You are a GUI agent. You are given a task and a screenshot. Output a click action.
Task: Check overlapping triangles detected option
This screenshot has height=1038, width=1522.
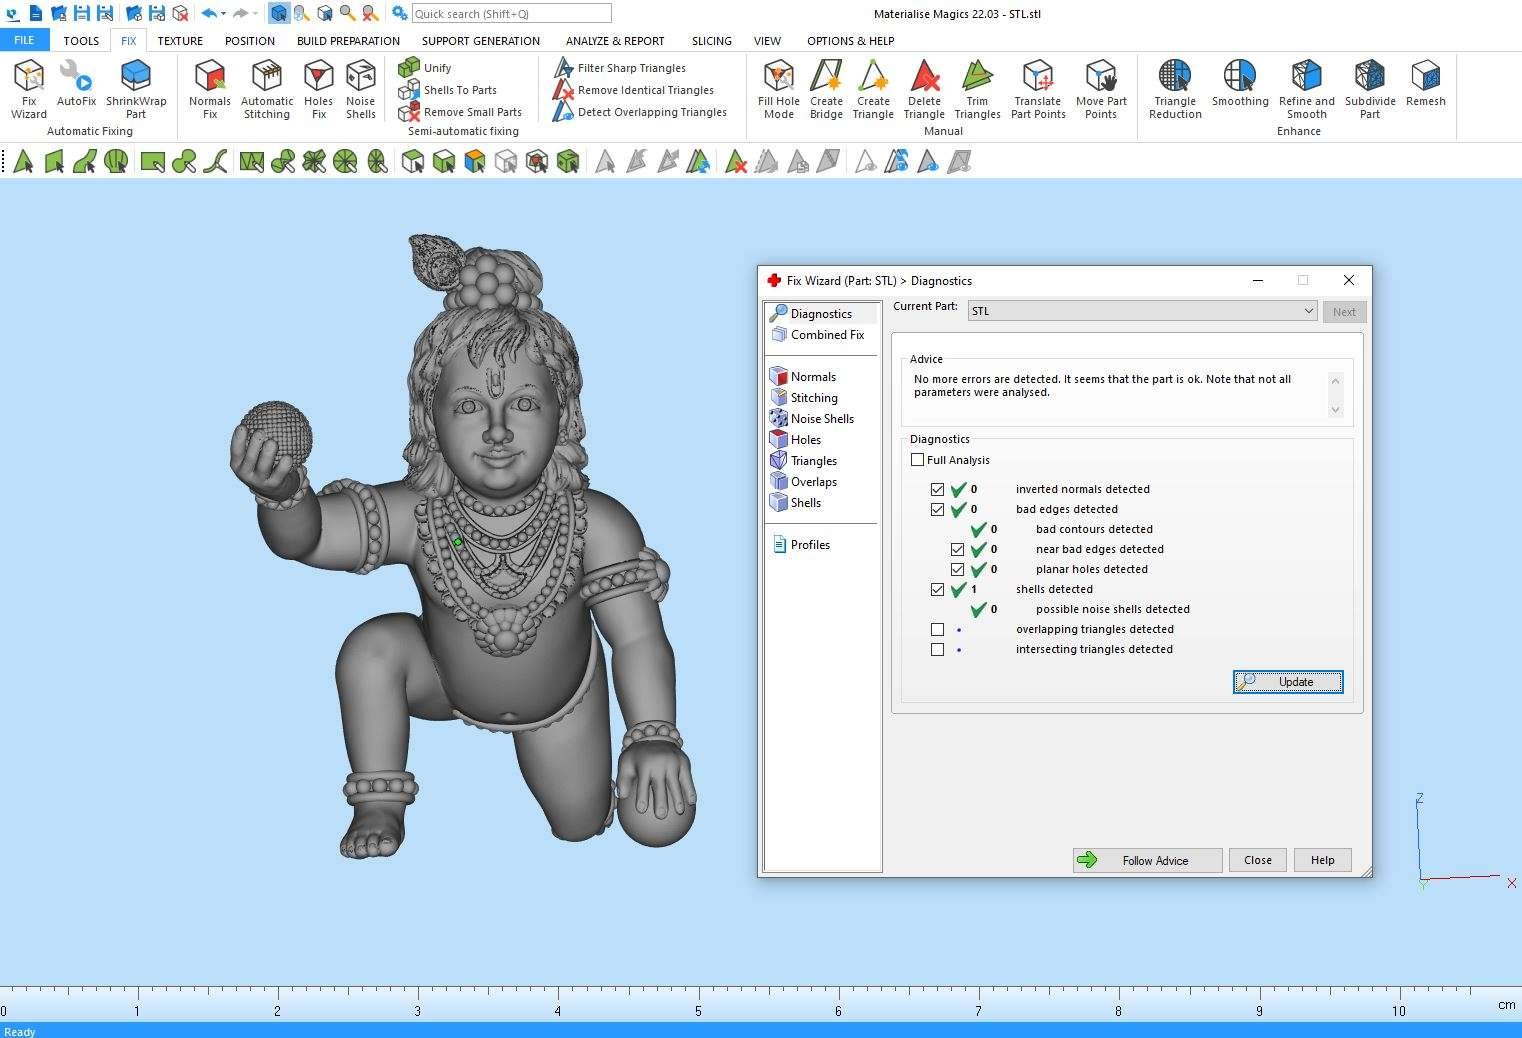tap(937, 630)
